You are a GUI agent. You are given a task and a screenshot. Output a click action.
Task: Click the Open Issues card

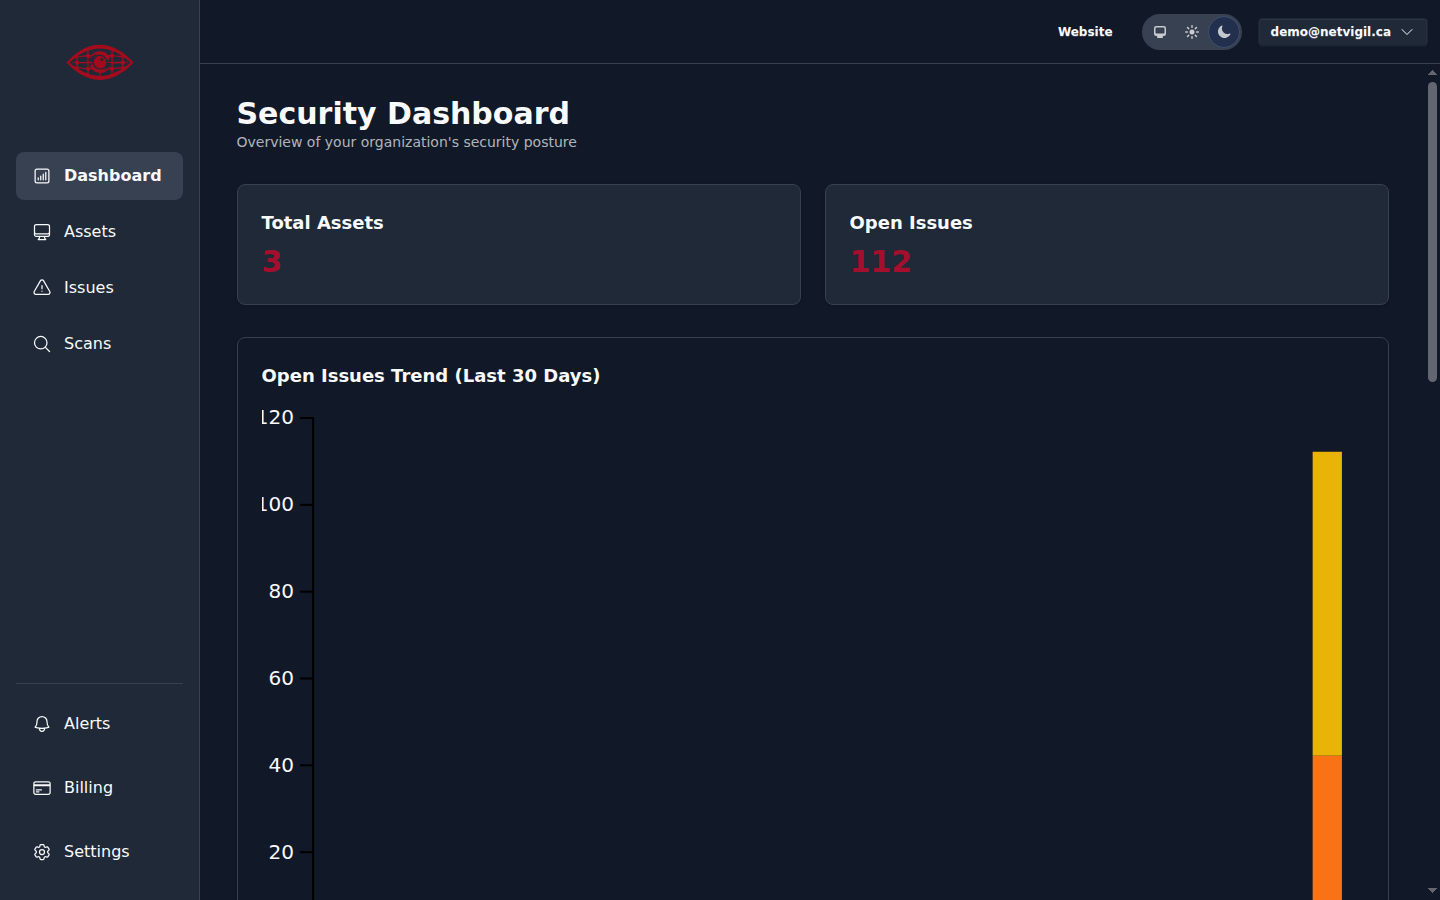tap(1107, 244)
